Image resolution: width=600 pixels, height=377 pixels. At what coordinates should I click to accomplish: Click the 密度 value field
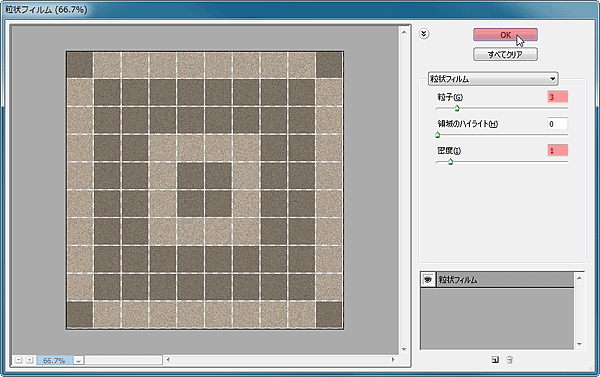(x=557, y=150)
